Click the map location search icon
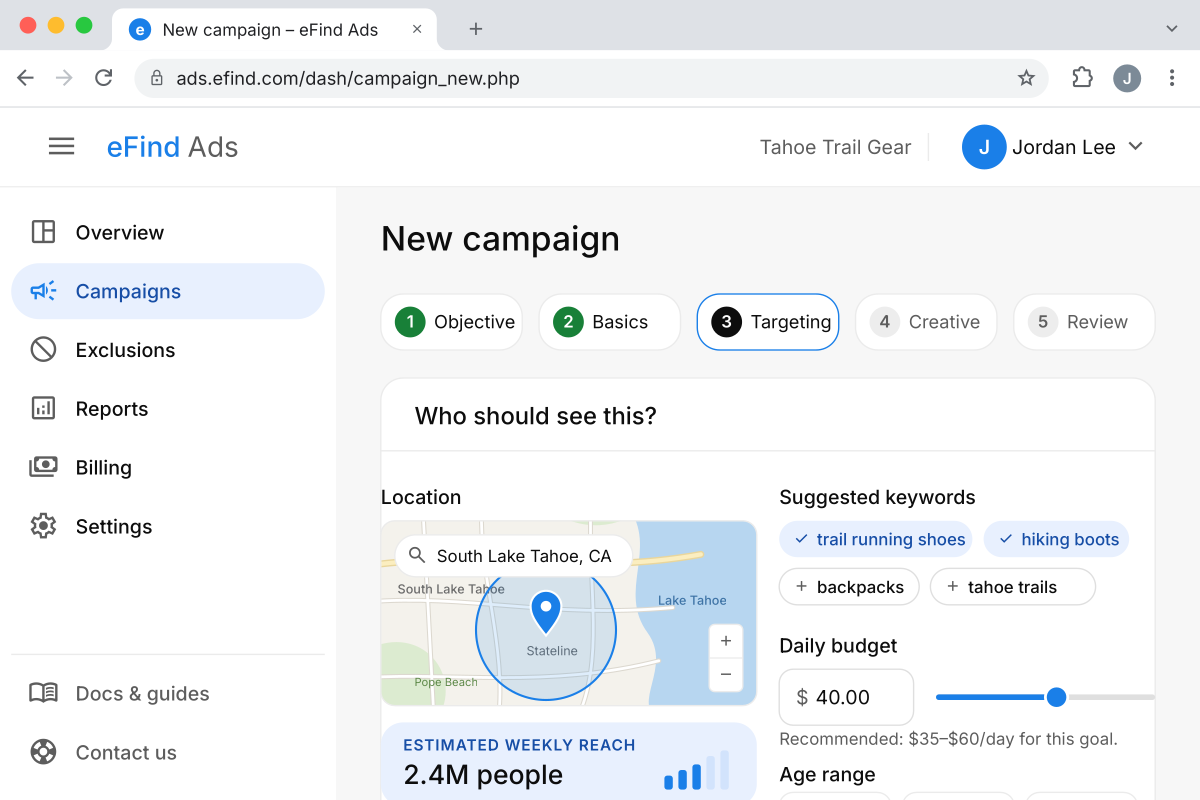The height and width of the screenshot is (800, 1200). tap(417, 556)
